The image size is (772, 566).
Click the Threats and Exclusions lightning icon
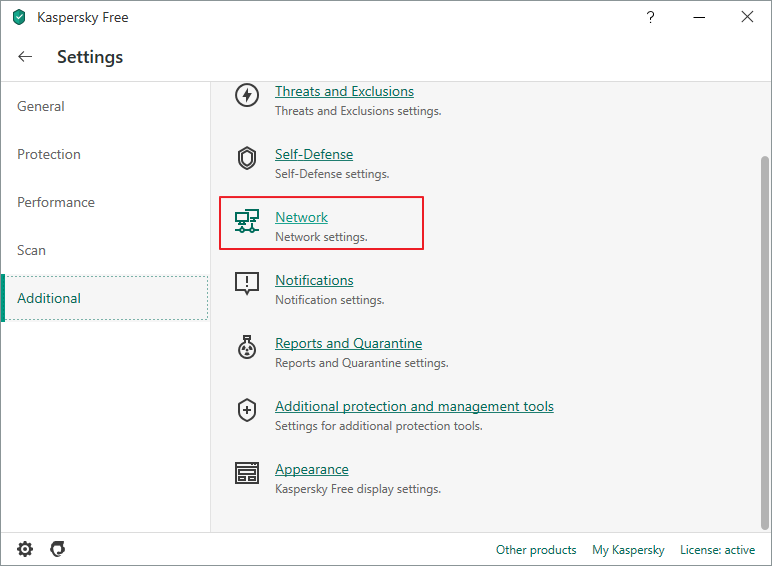[247, 95]
